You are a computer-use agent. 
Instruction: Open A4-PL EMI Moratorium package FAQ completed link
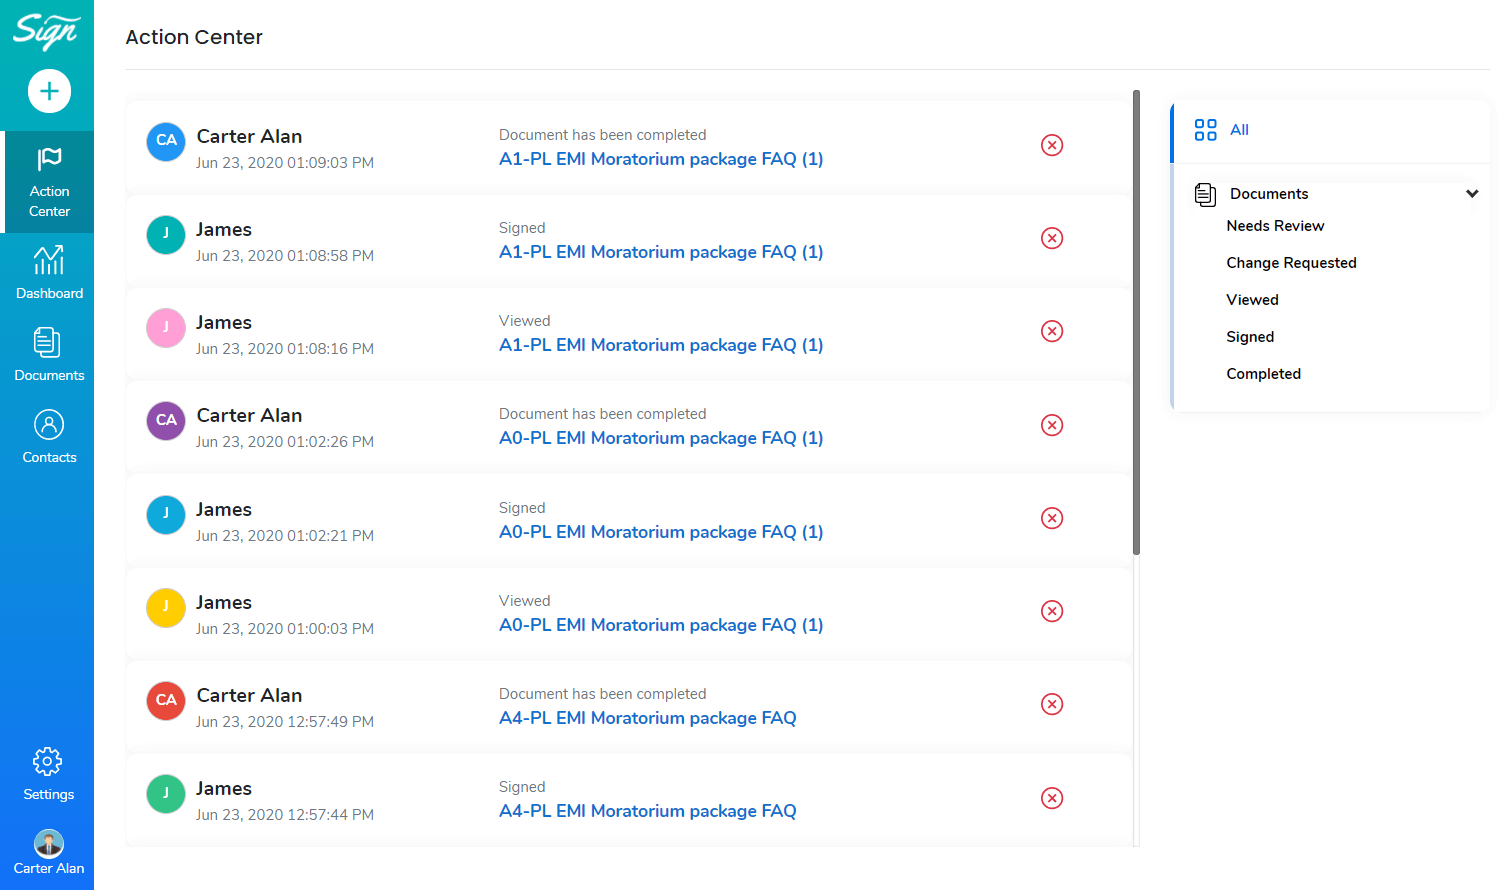tap(647, 718)
